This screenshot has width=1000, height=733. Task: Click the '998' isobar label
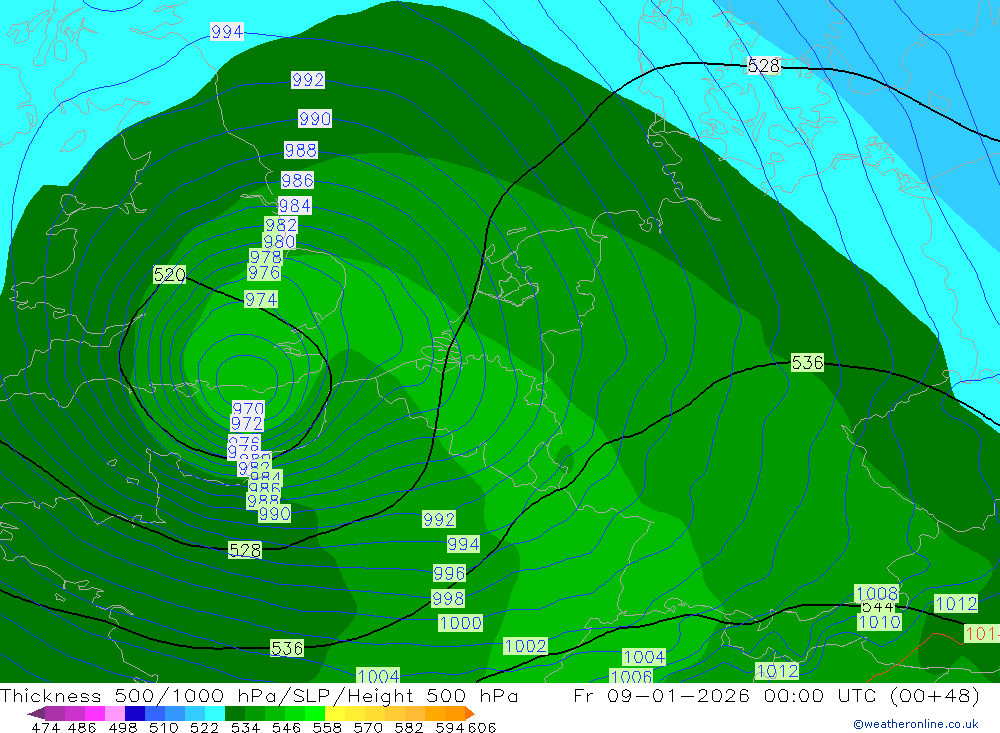click(x=448, y=598)
